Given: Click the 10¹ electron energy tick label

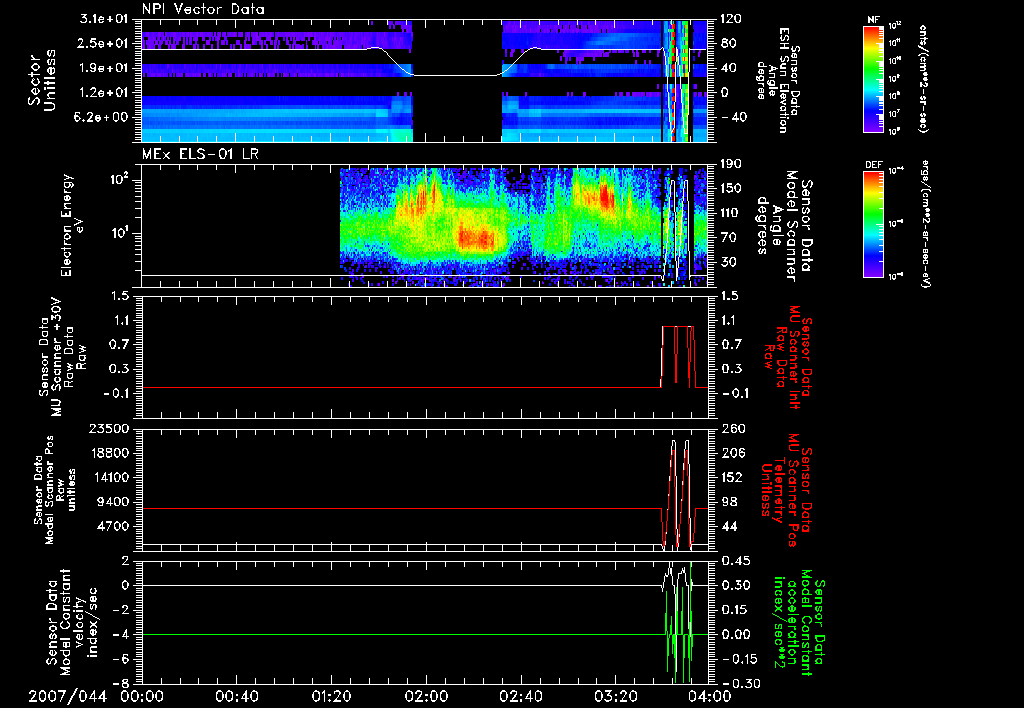Looking at the screenshot, I should click(x=122, y=233).
